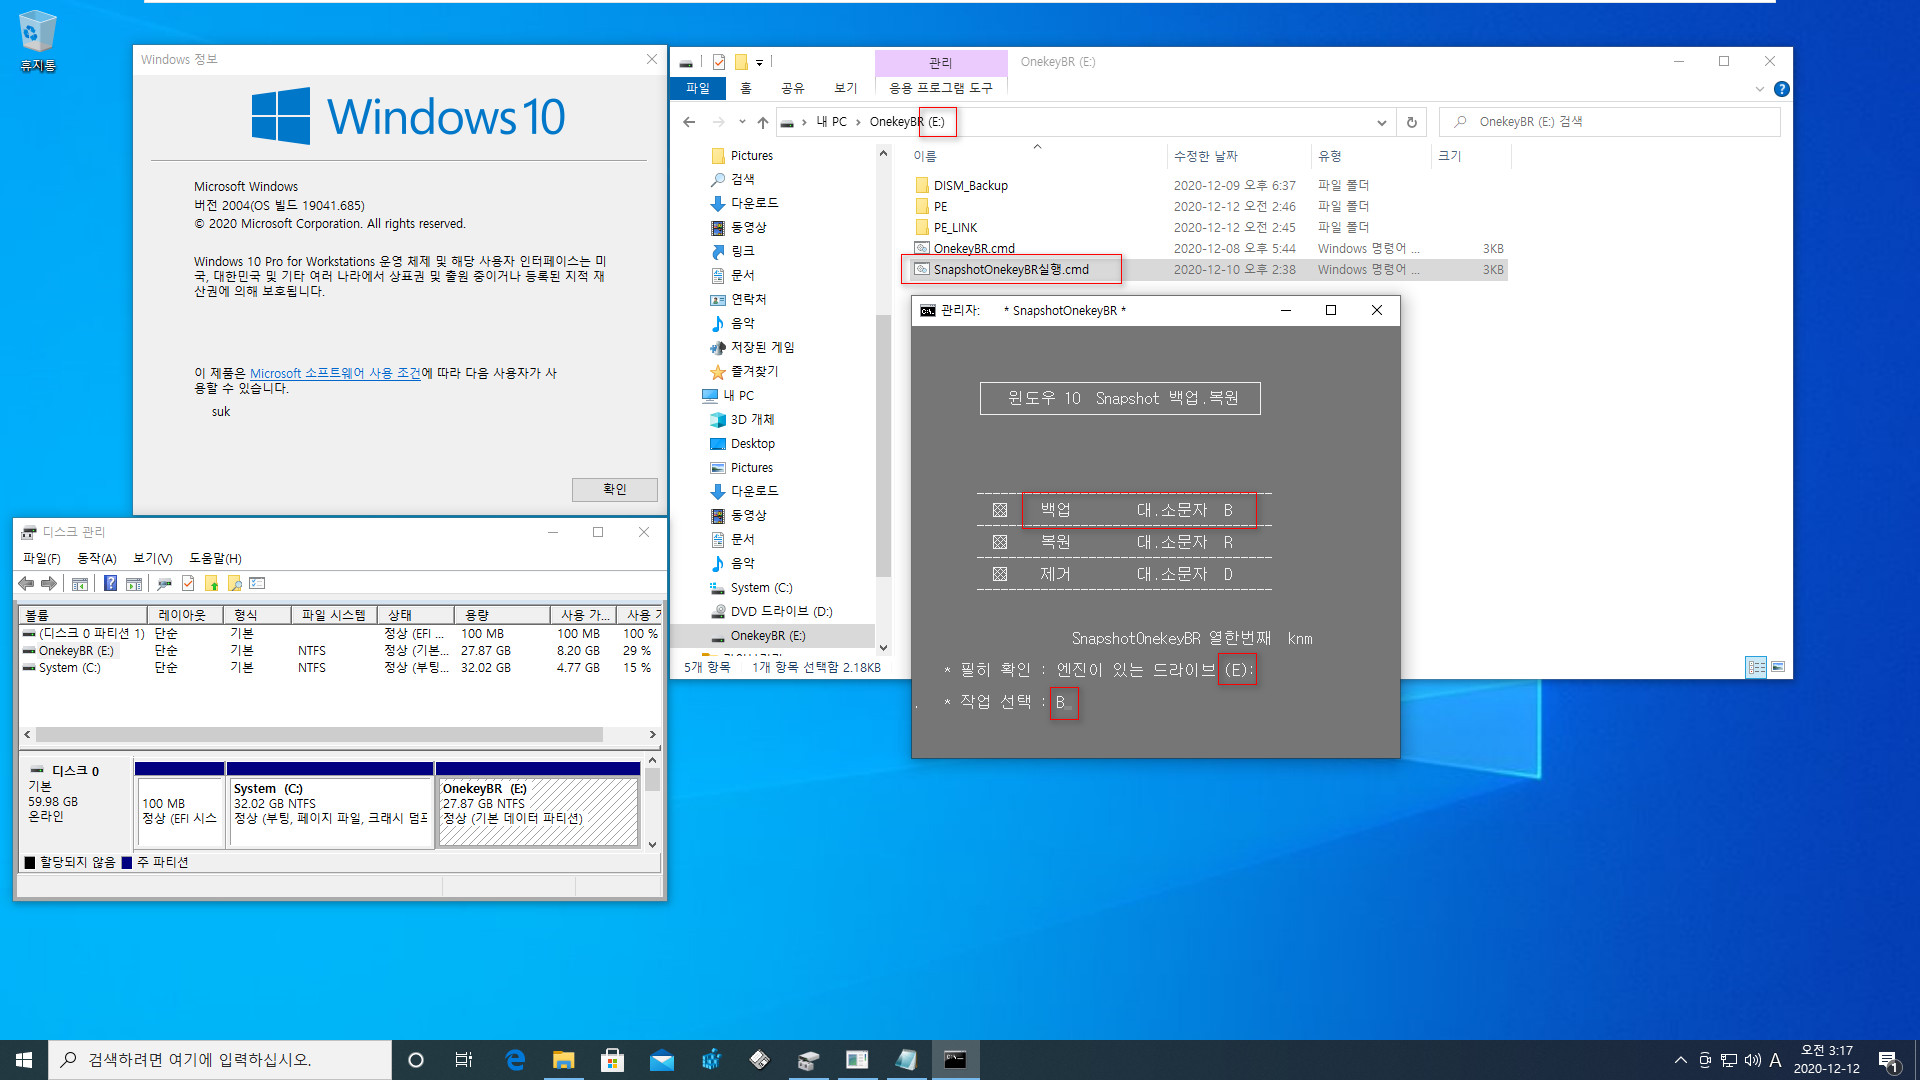Open 보기 tab in Explorer ribbon
Viewport: 1920px width, 1080px height.
tap(846, 88)
